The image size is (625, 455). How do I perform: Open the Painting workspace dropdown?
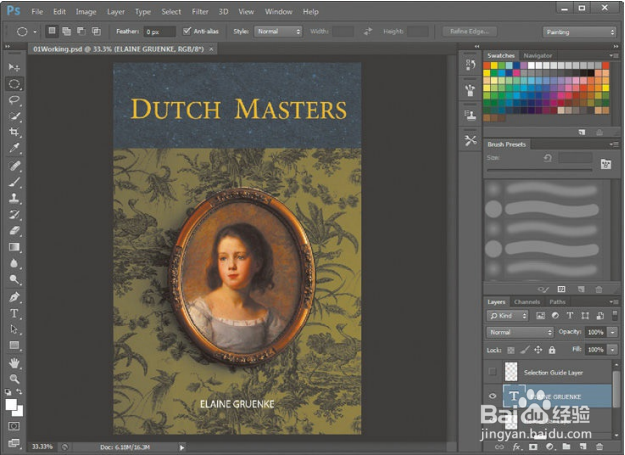click(x=580, y=32)
